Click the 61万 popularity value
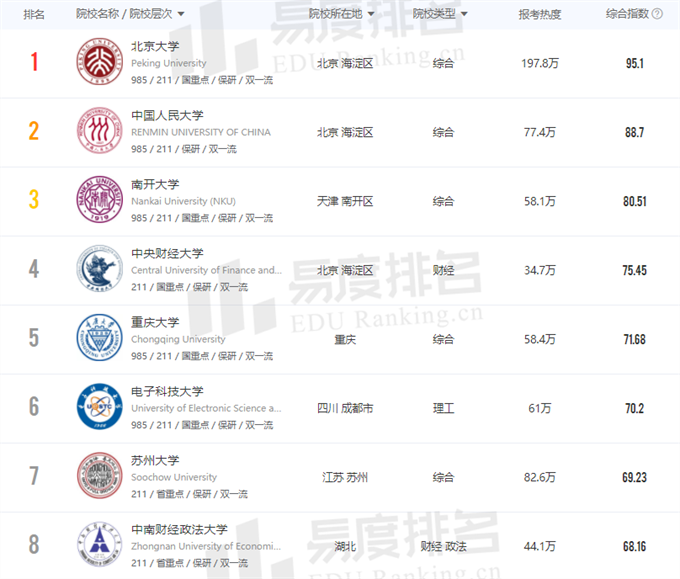The width and height of the screenshot is (680, 579). (x=540, y=408)
